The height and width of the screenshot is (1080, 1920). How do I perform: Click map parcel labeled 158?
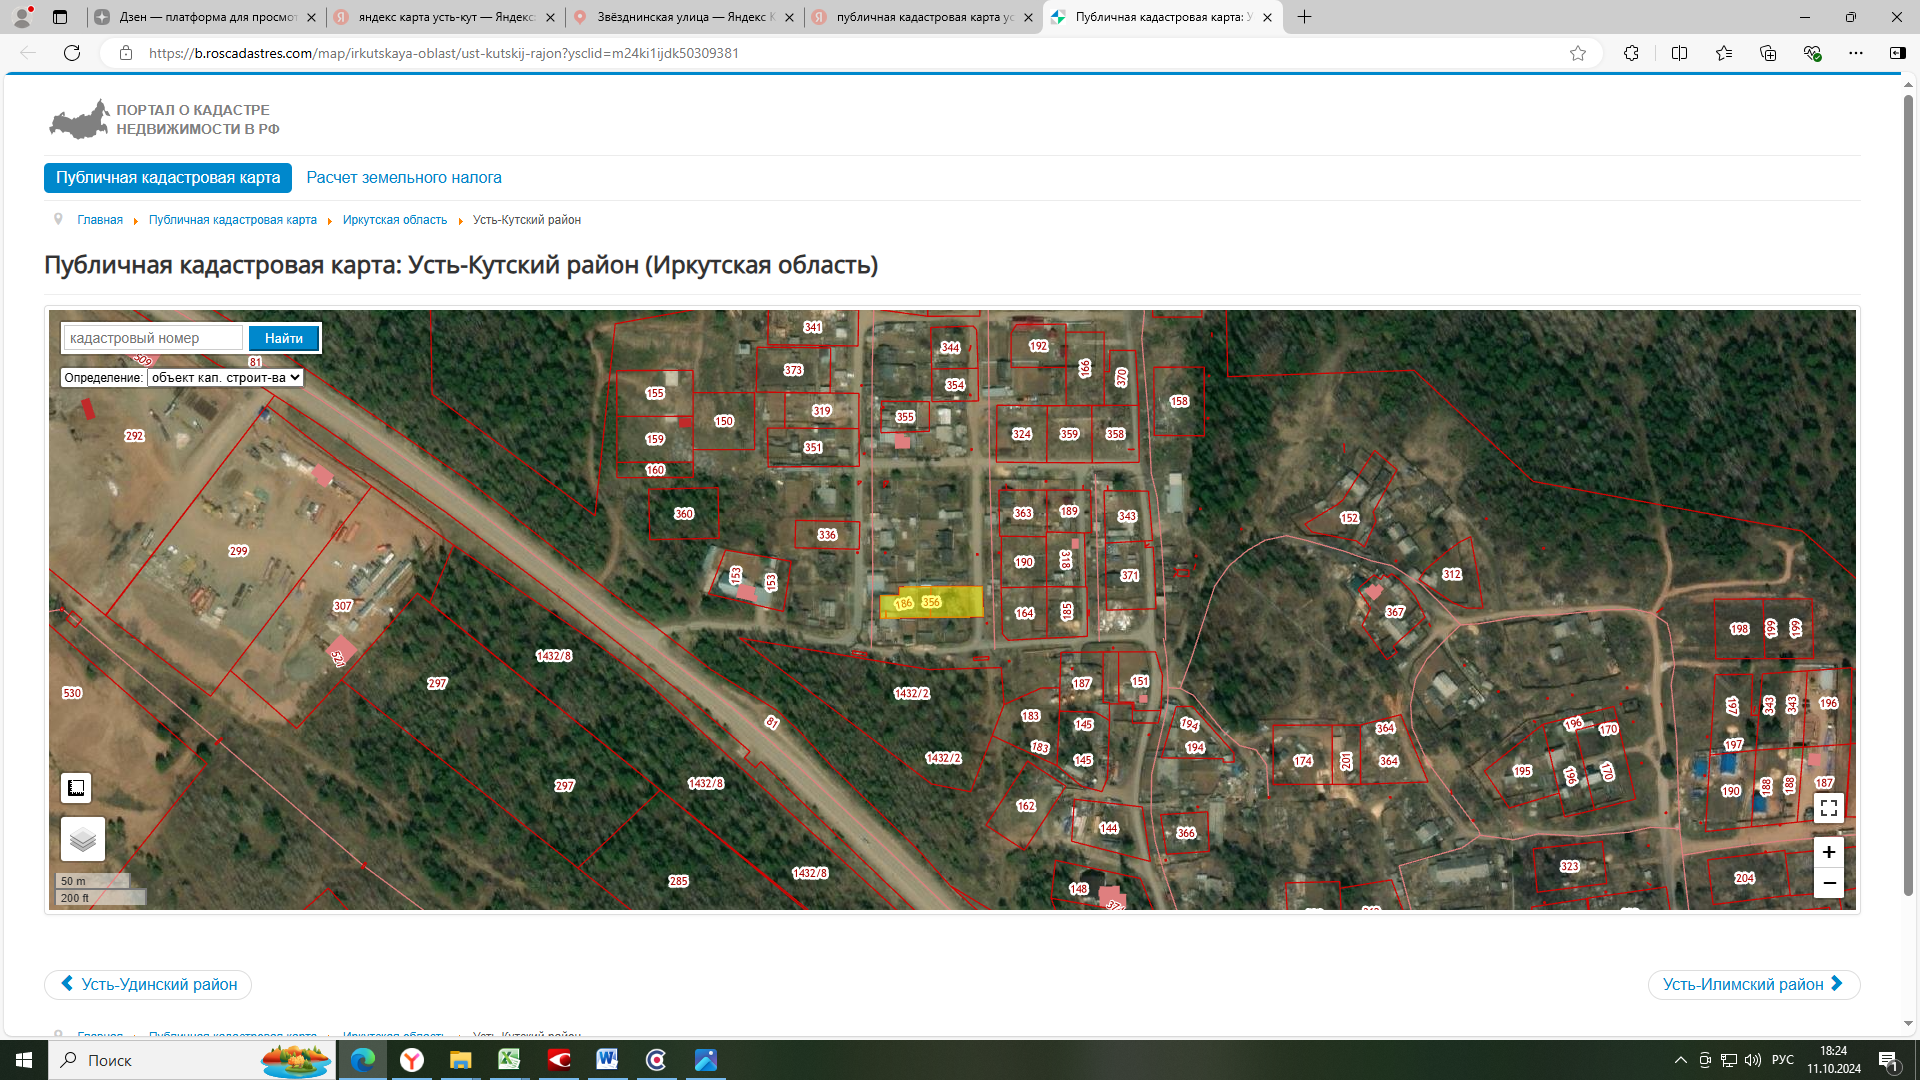tap(1180, 402)
